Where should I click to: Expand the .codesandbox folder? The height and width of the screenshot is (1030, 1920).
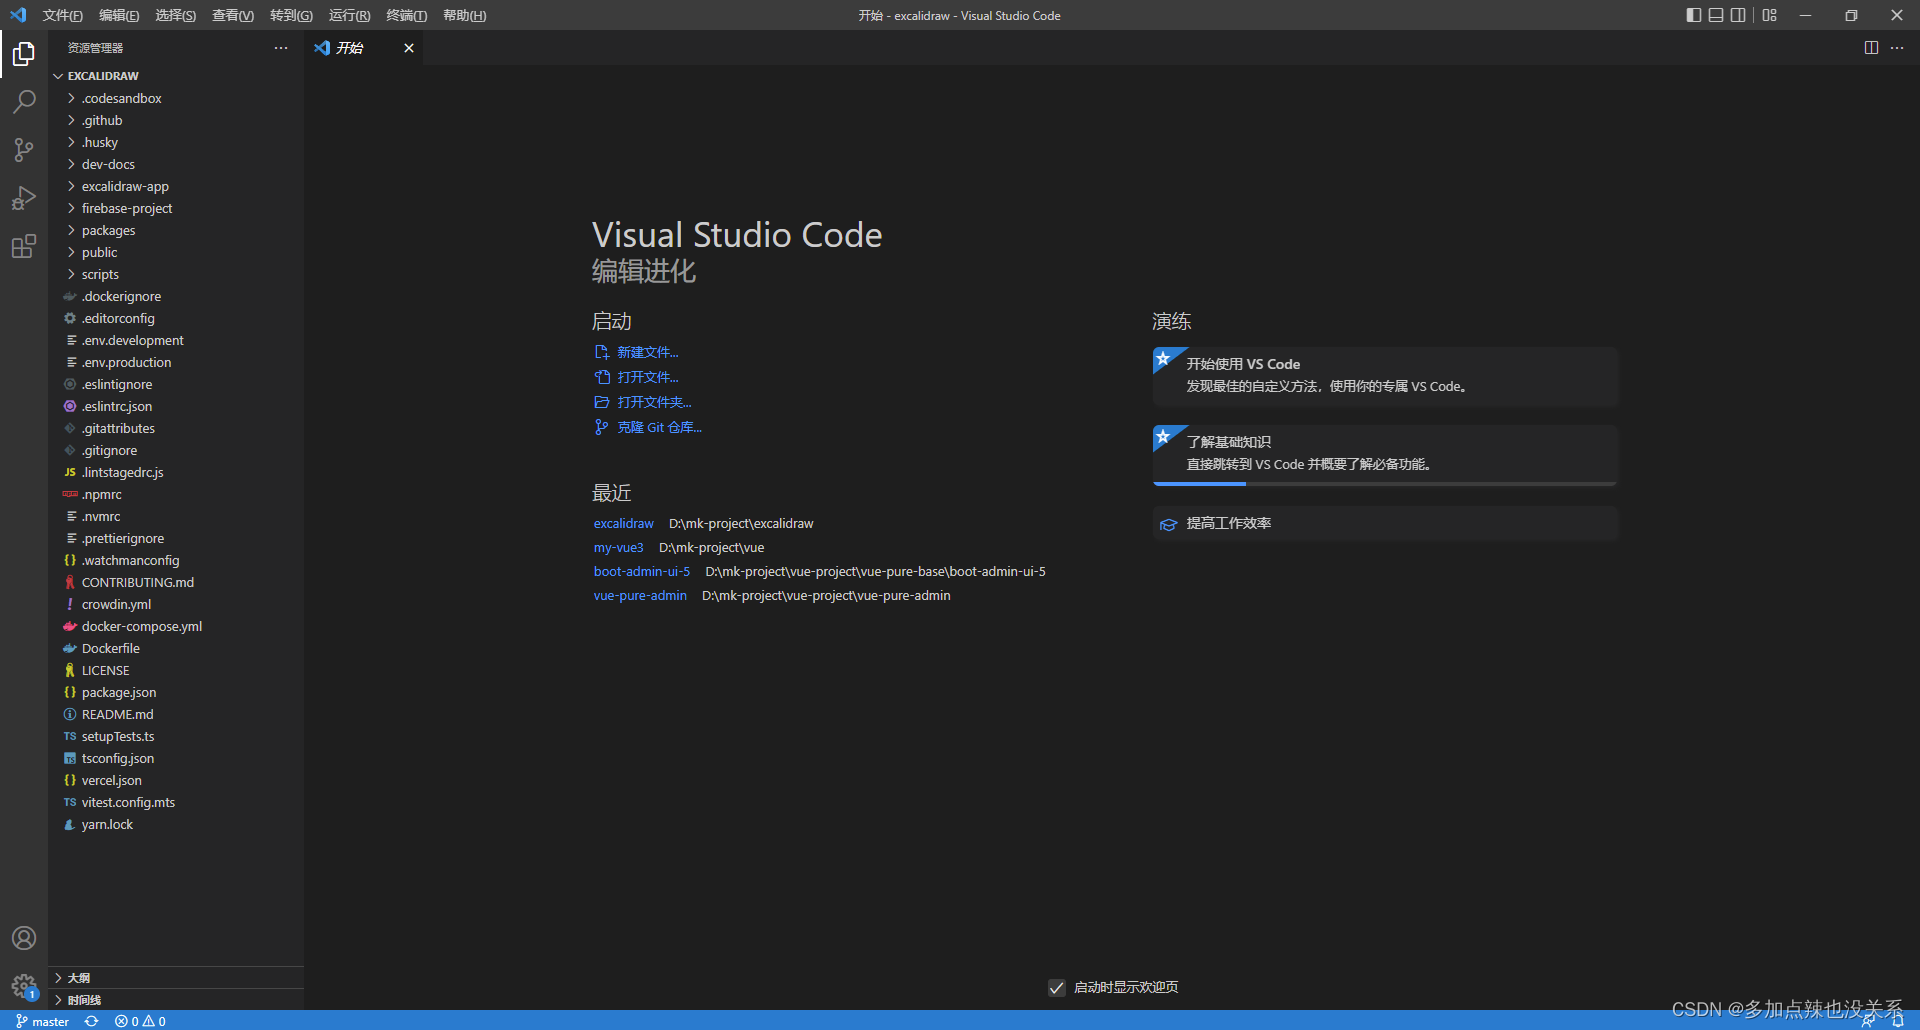tap(175, 98)
